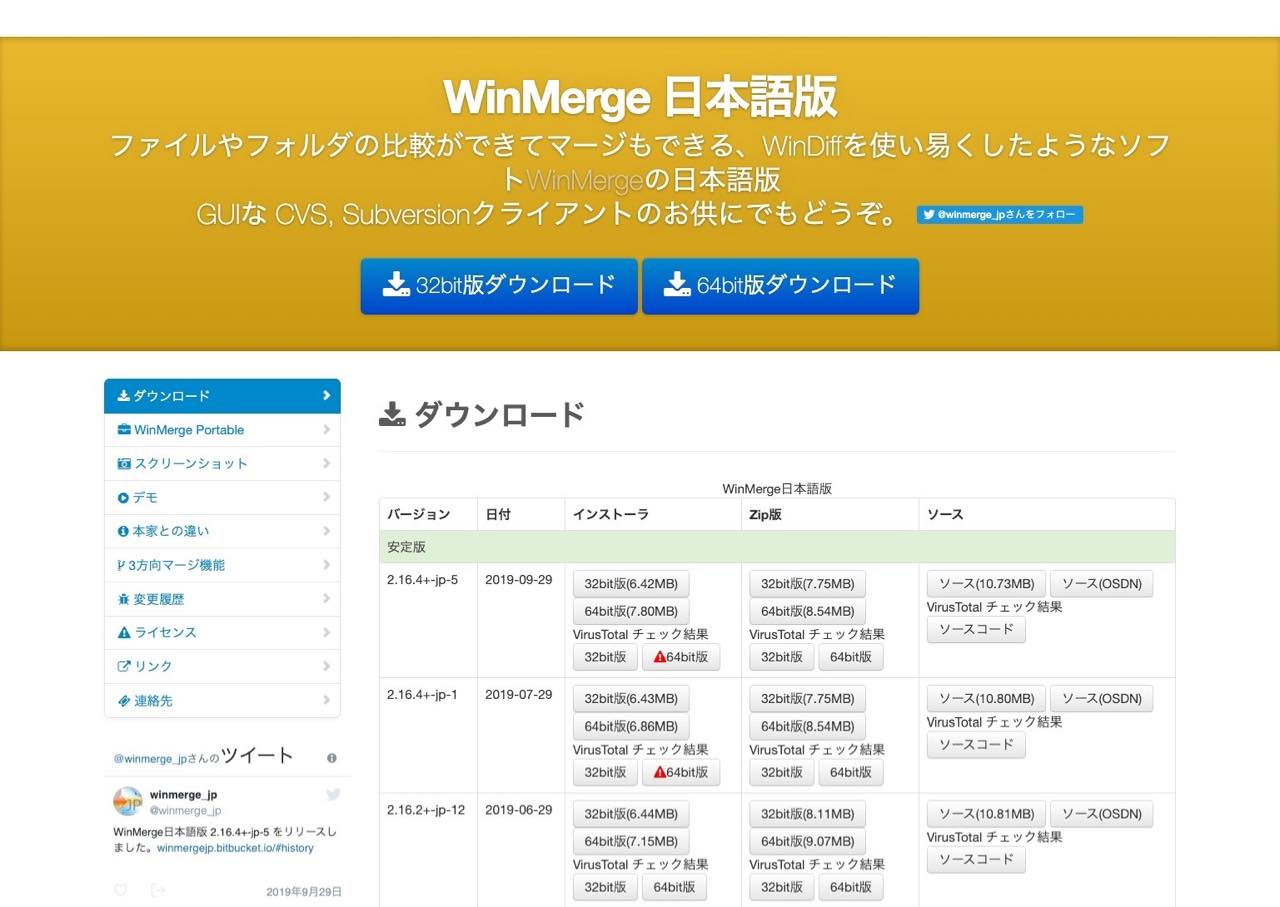The height and width of the screenshot is (907, 1280).
Task: Click the share icon under the tweet
Action: pyautogui.click(x=158, y=890)
